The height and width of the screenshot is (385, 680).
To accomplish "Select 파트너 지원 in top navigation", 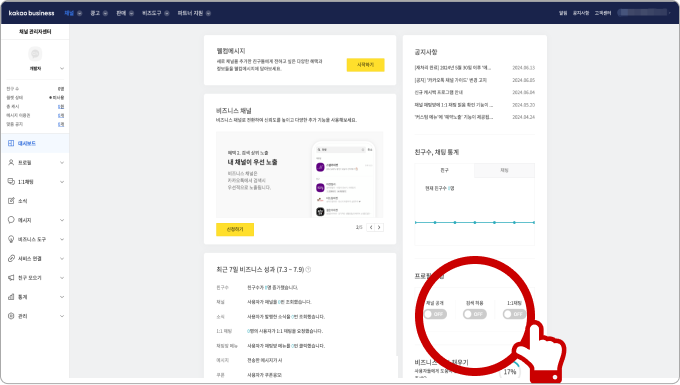I will tap(190, 13).
